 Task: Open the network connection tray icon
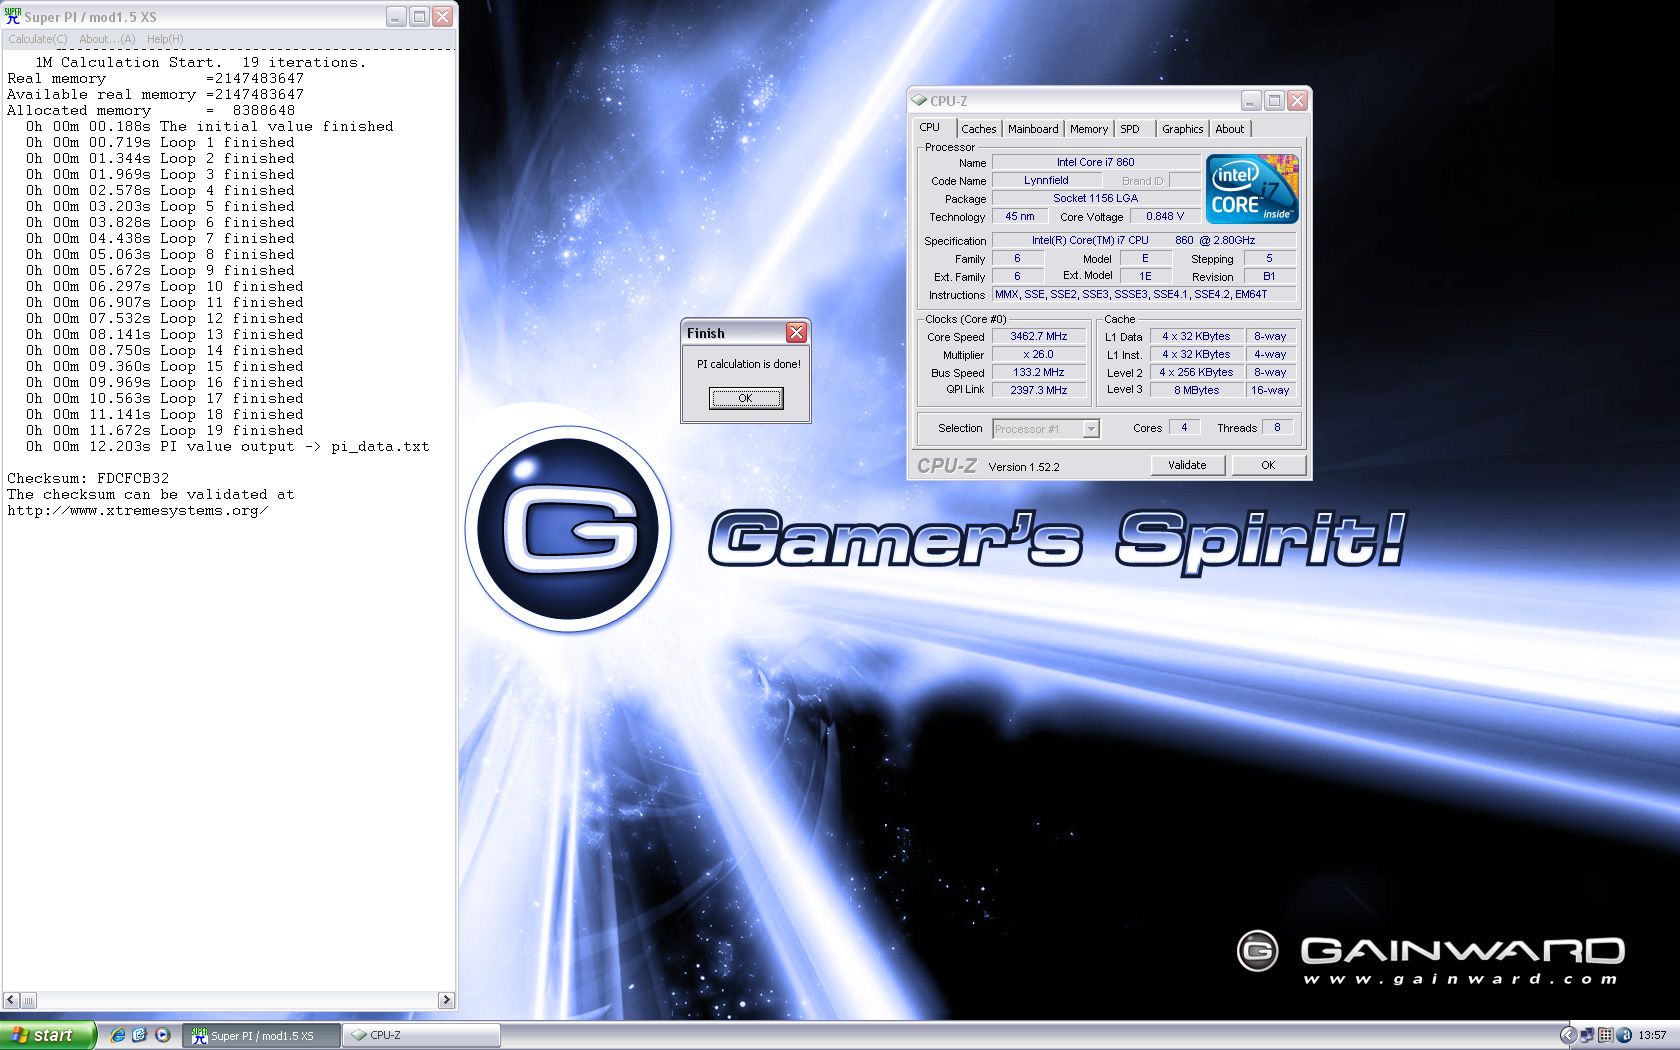point(1587,1035)
